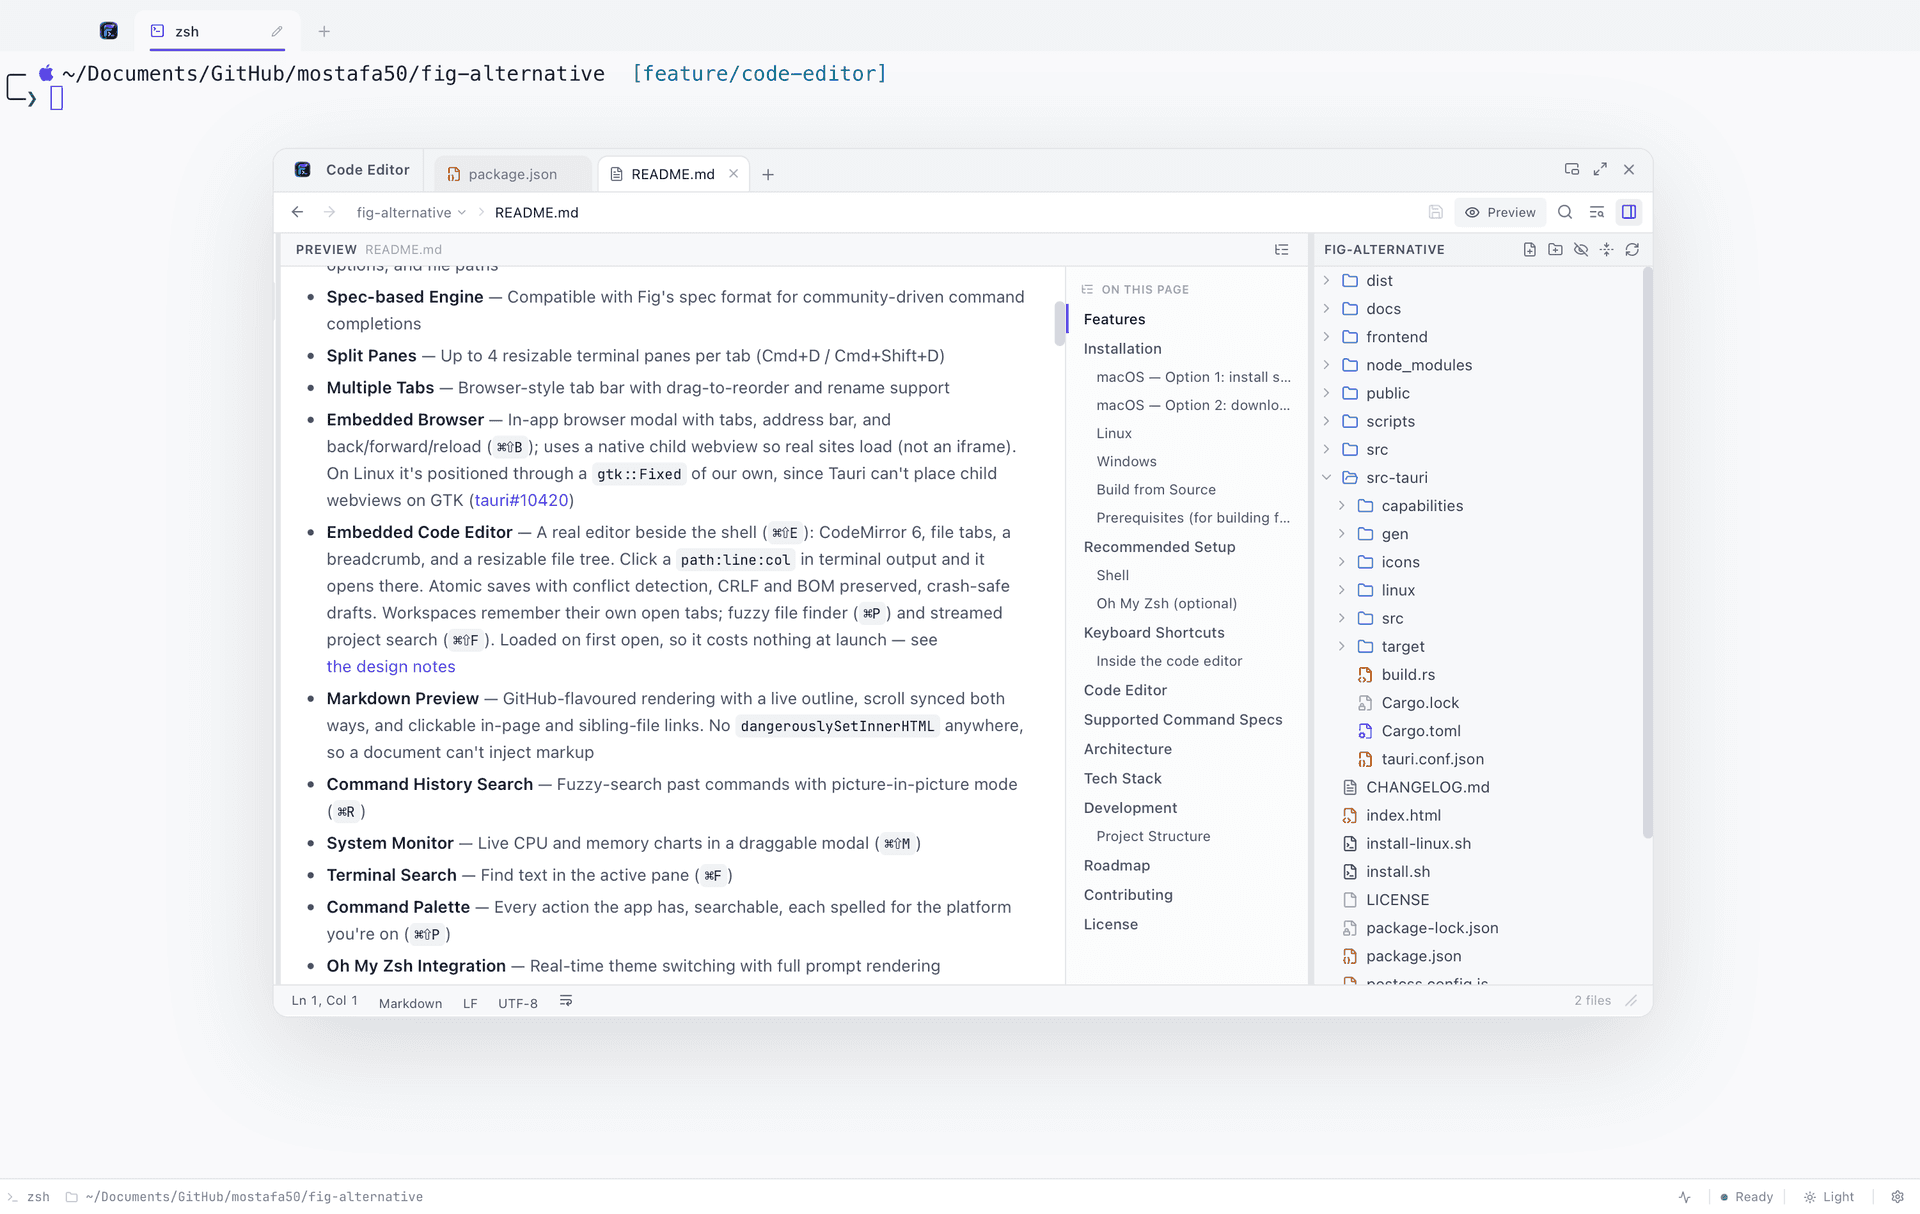This screenshot has height=1214, width=1920.
Task: Create a new file in FIG-ALTERNATIVE tree
Action: [x=1529, y=250]
